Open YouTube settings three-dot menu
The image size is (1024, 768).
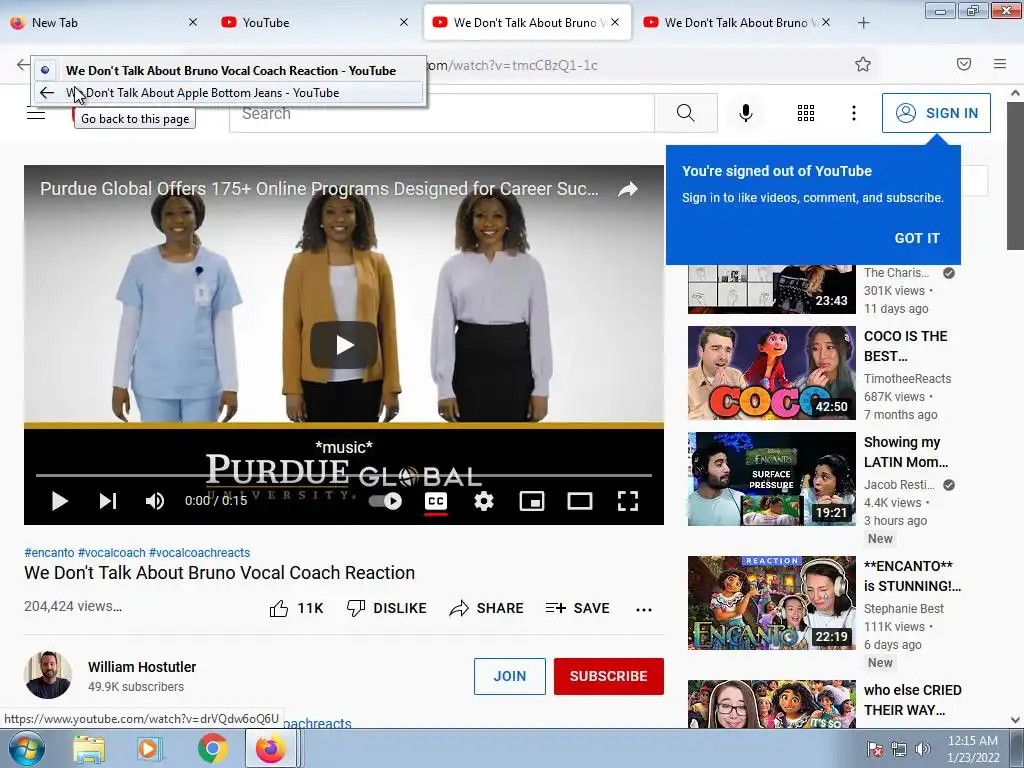pyautogui.click(x=854, y=113)
